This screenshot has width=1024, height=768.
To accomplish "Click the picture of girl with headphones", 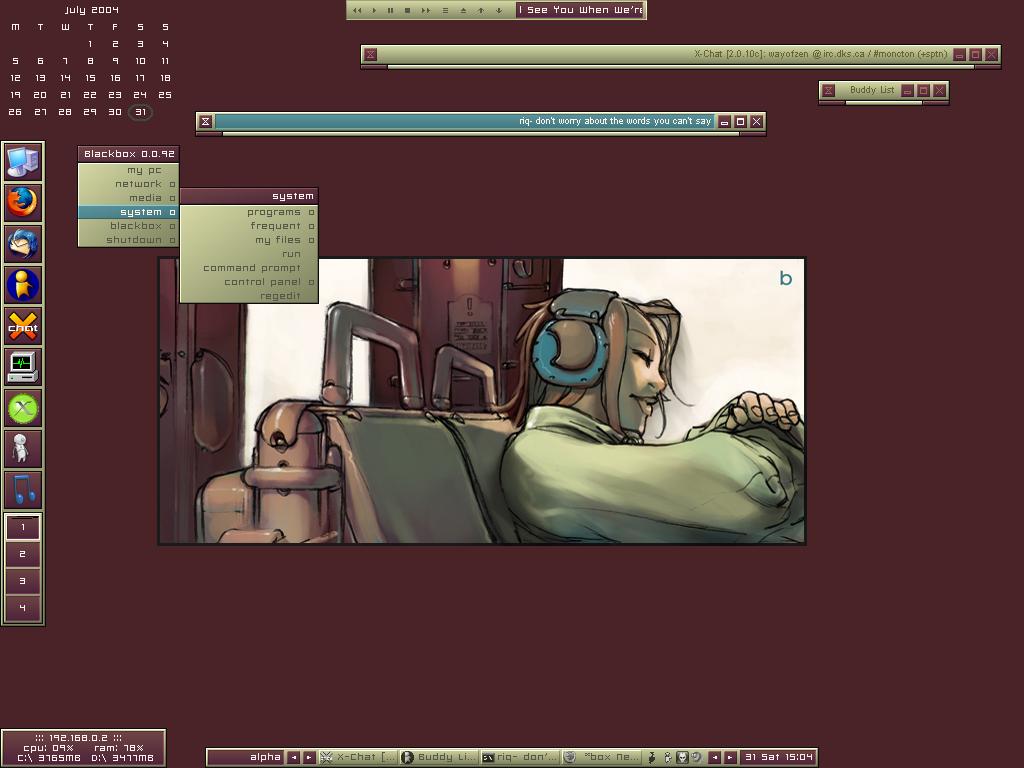I will click(482, 401).
